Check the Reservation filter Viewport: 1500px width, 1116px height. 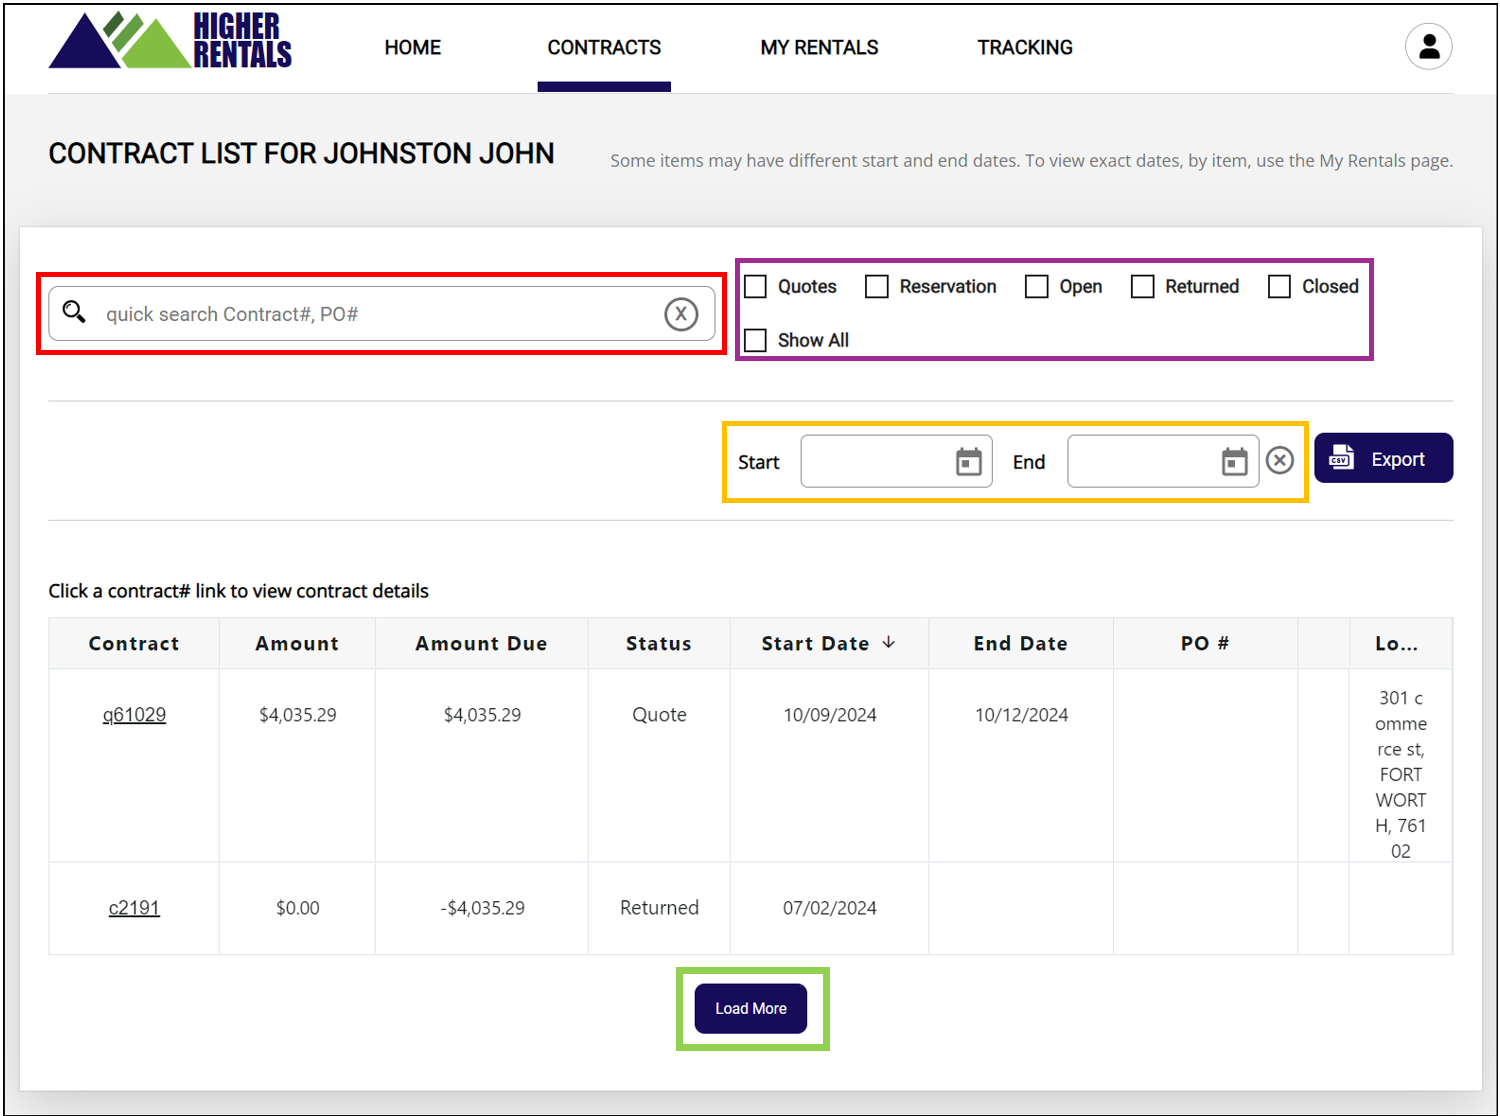click(877, 287)
